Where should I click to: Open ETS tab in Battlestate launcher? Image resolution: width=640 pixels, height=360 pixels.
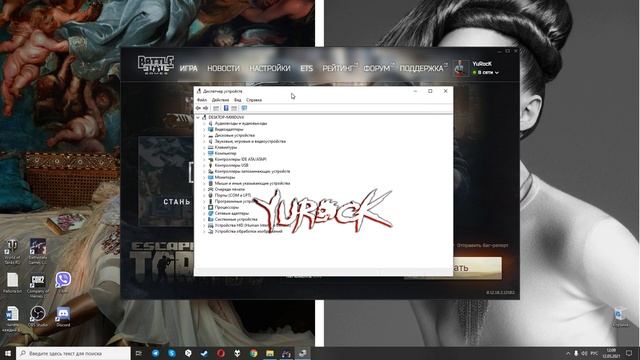[307, 69]
